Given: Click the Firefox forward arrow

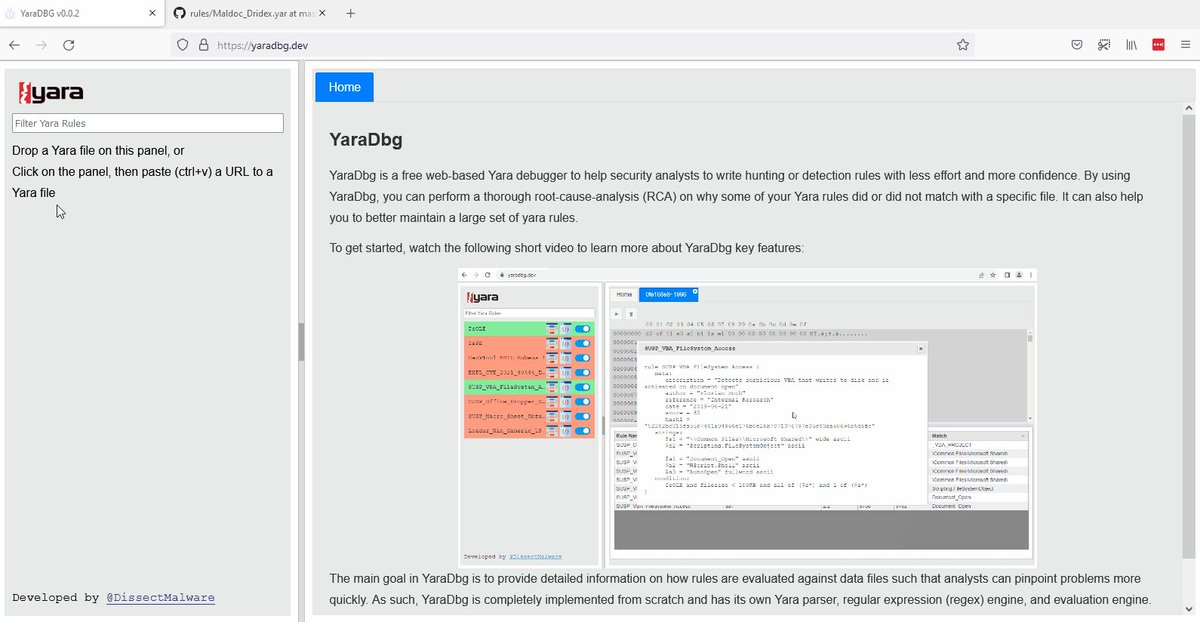Looking at the screenshot, I should click(x=41, y=45).
